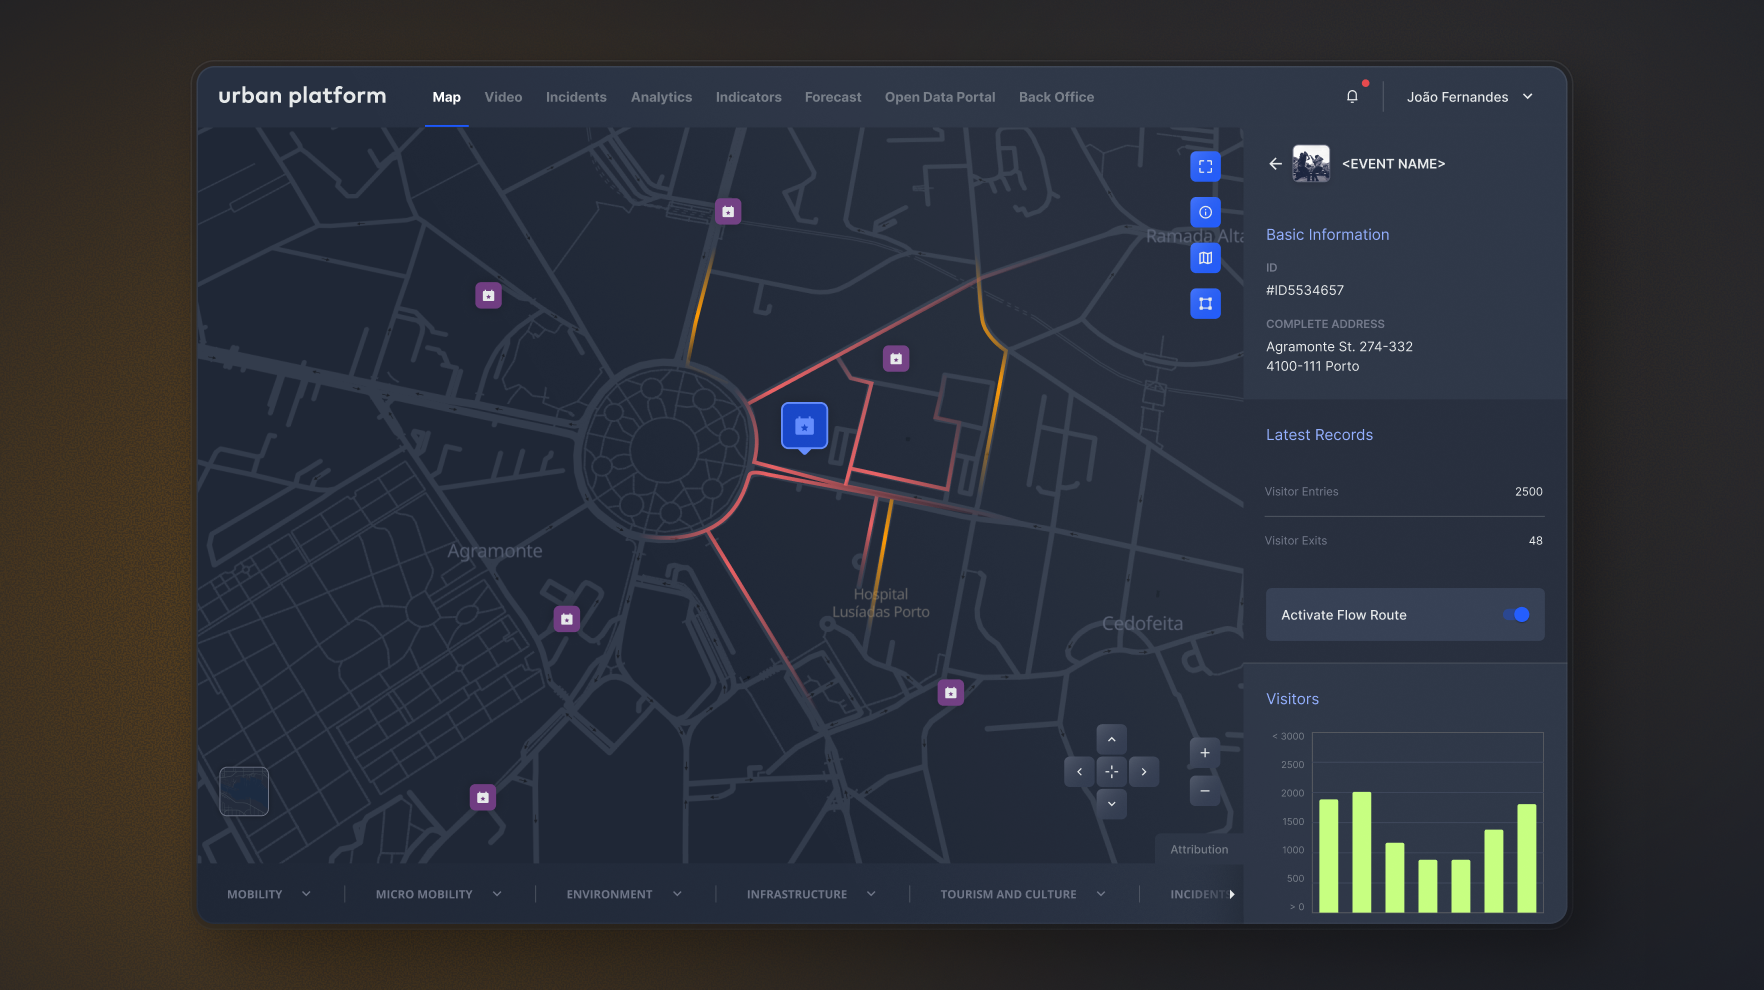Select the area selection tool icon
The width and height of the screenshot is (1764, 990).
tap(1205, 304)
